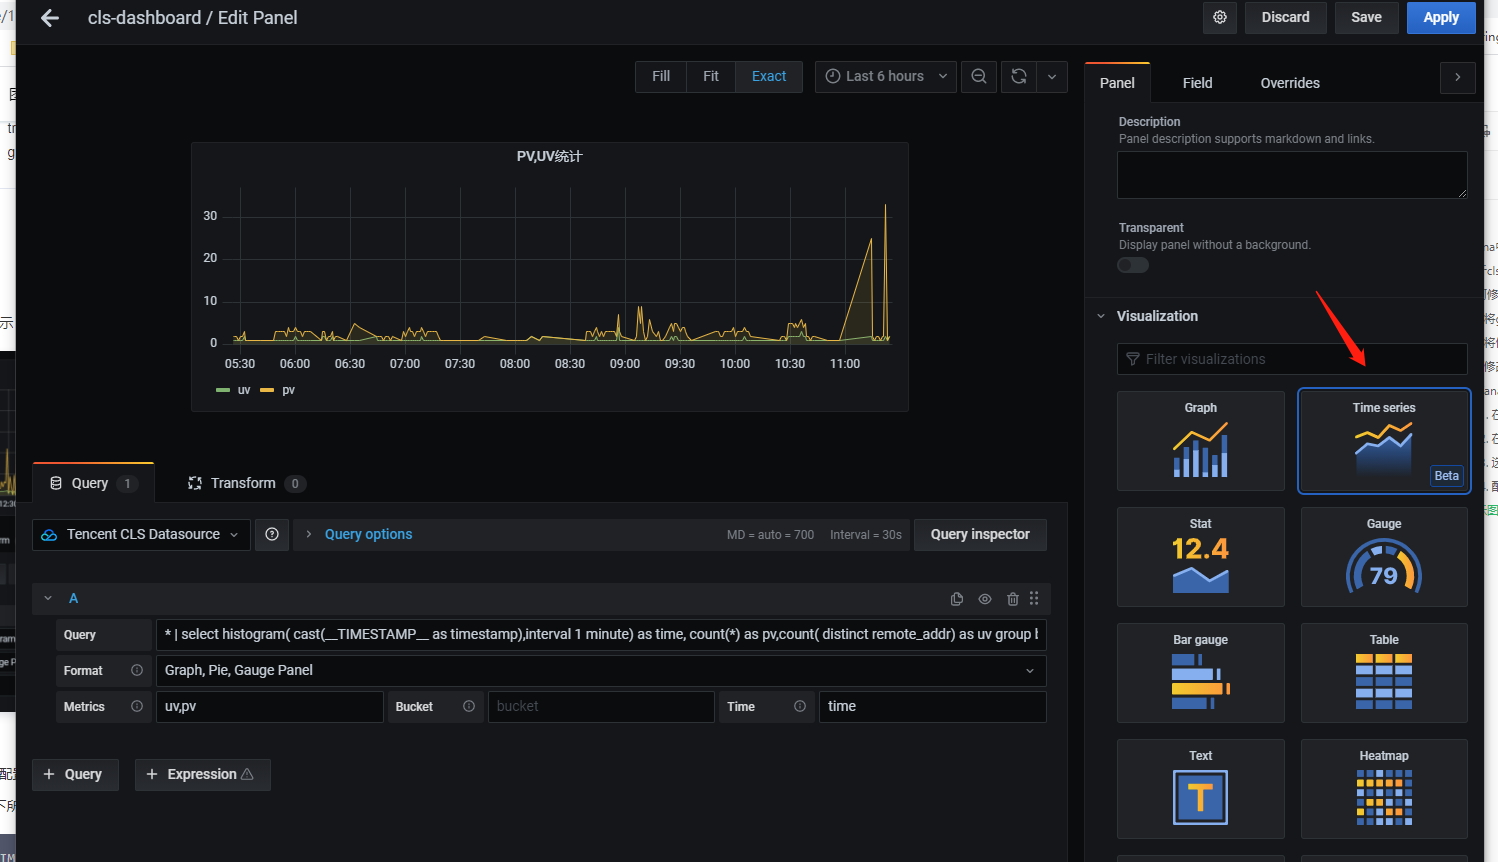This screenshot has width=1498, height=862.
Task: Click Filter visualizations search box
Action: point(1292,359)
